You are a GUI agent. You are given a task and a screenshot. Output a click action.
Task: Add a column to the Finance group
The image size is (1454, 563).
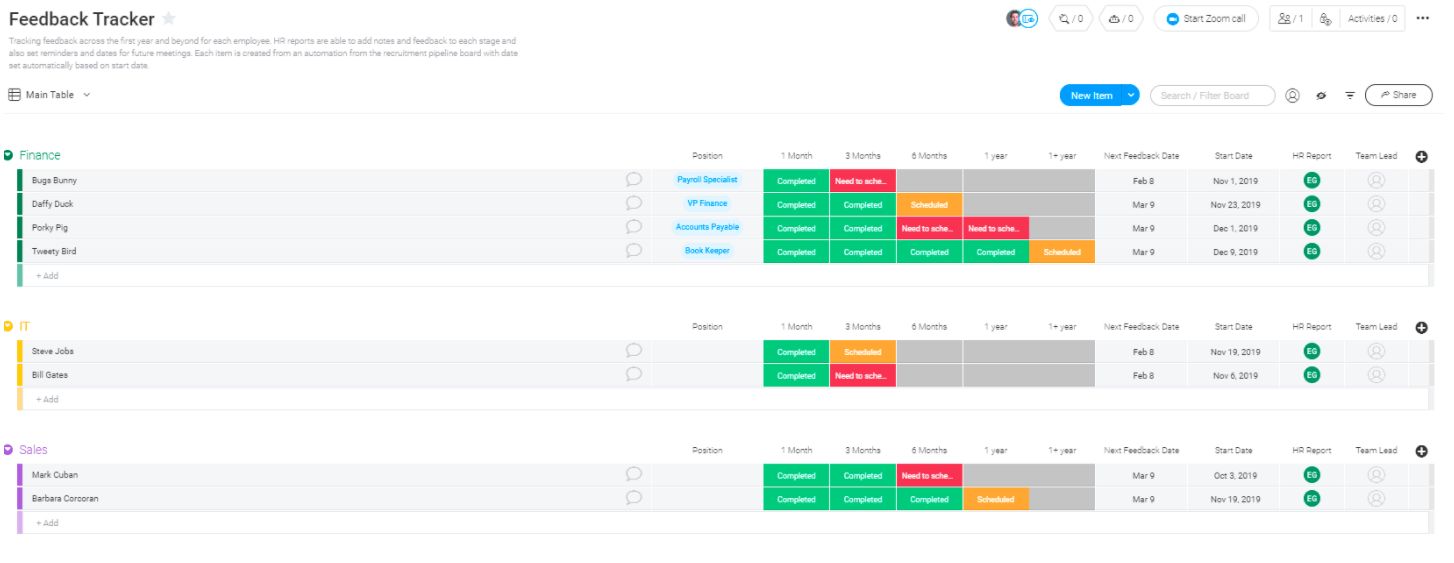tap(1421, 156)
